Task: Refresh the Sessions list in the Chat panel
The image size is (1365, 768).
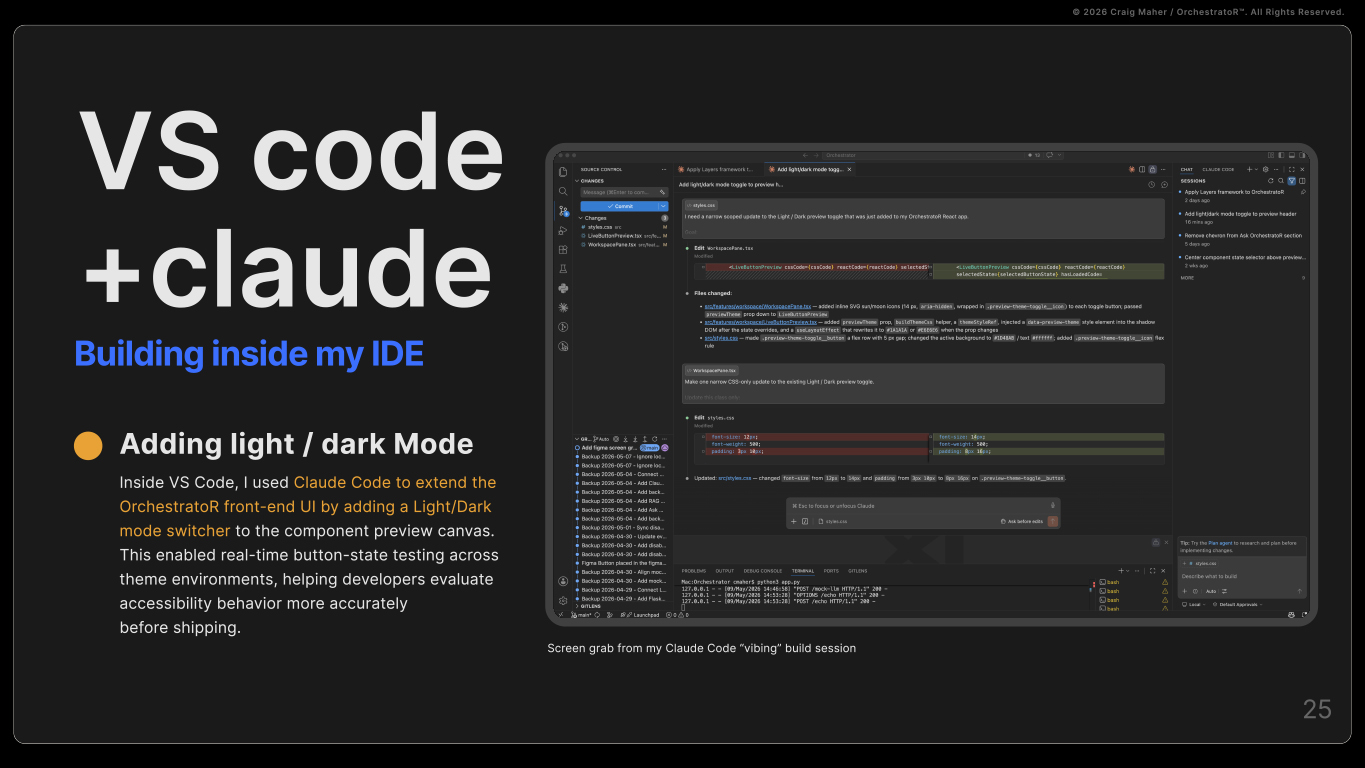Action: coord(1271,181)
